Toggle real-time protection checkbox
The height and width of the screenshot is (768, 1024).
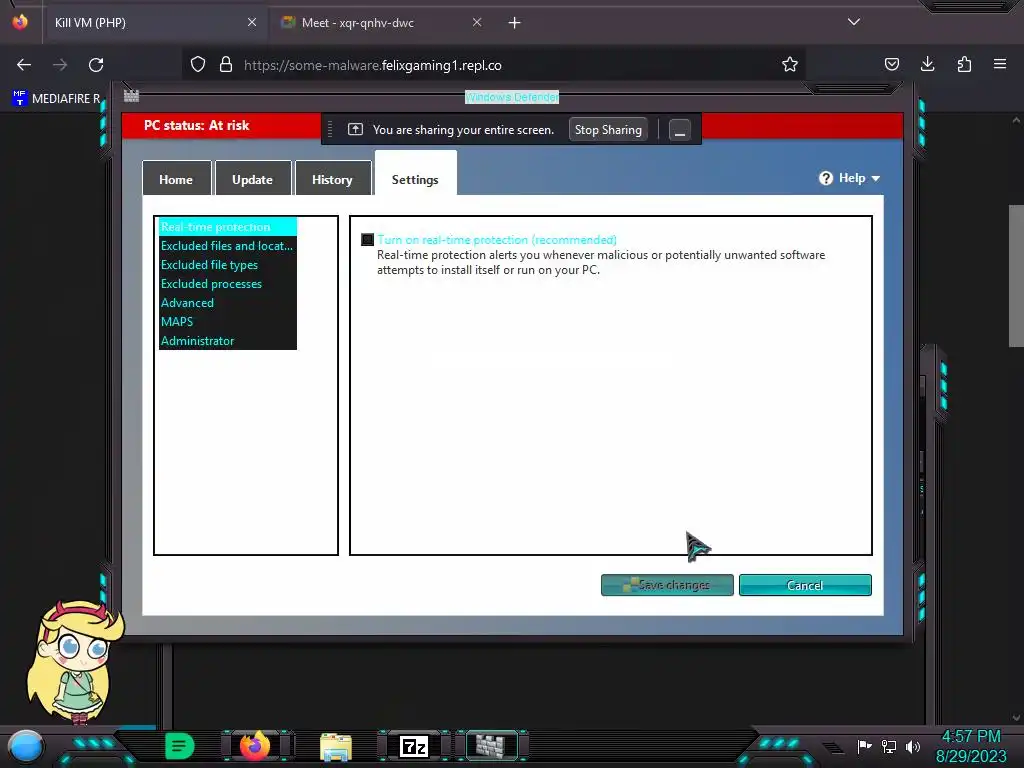tap(368, 240)
